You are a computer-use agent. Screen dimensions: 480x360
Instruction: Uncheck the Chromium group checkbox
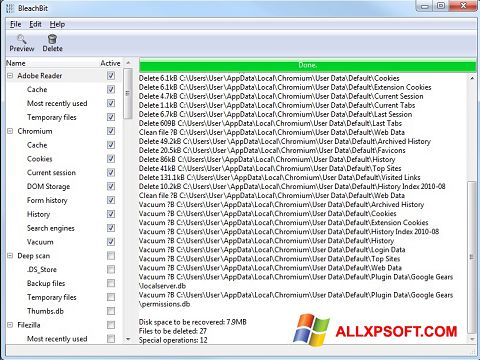pos(111,131)
